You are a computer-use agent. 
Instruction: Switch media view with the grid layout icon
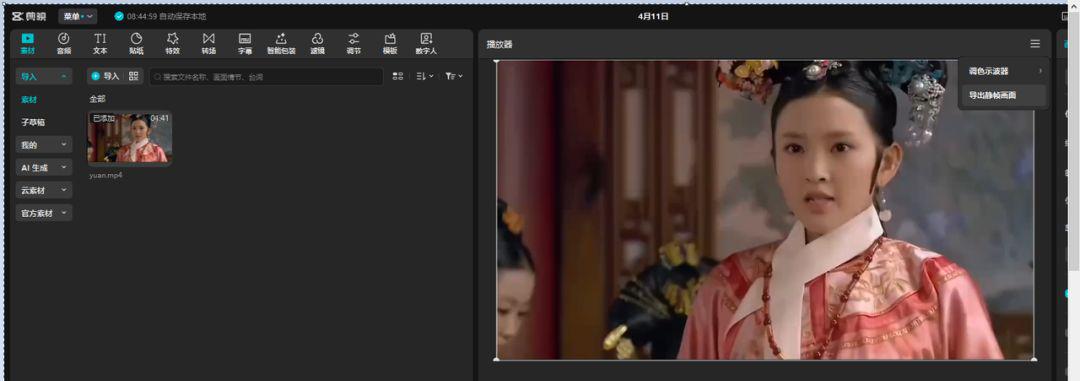pos(397,76)
